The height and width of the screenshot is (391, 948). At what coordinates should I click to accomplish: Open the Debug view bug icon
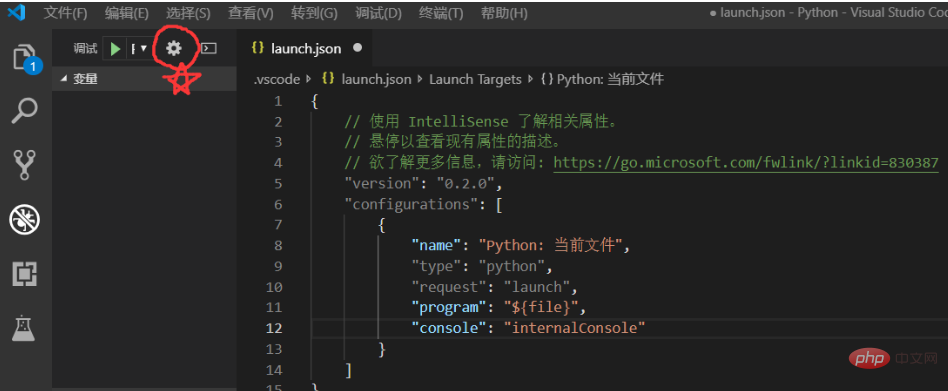(25, 219)
